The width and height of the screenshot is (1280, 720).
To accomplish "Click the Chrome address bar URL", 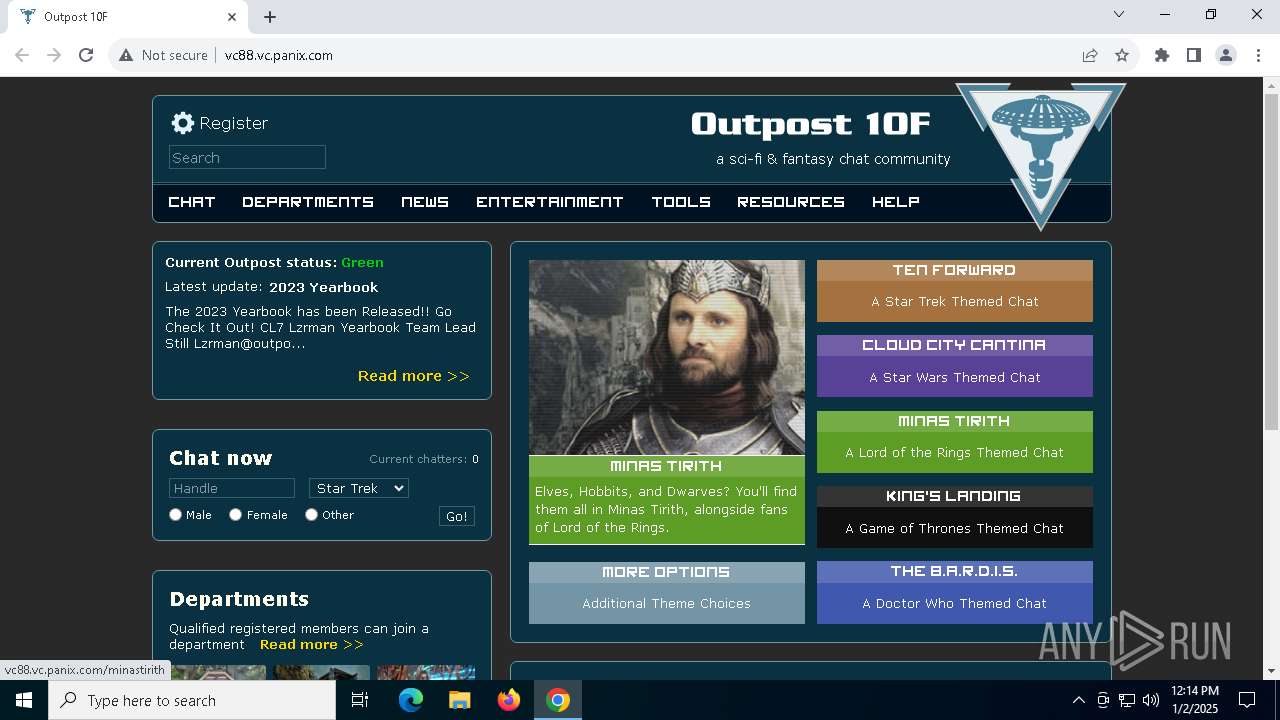I will click(x=279, y=55).
